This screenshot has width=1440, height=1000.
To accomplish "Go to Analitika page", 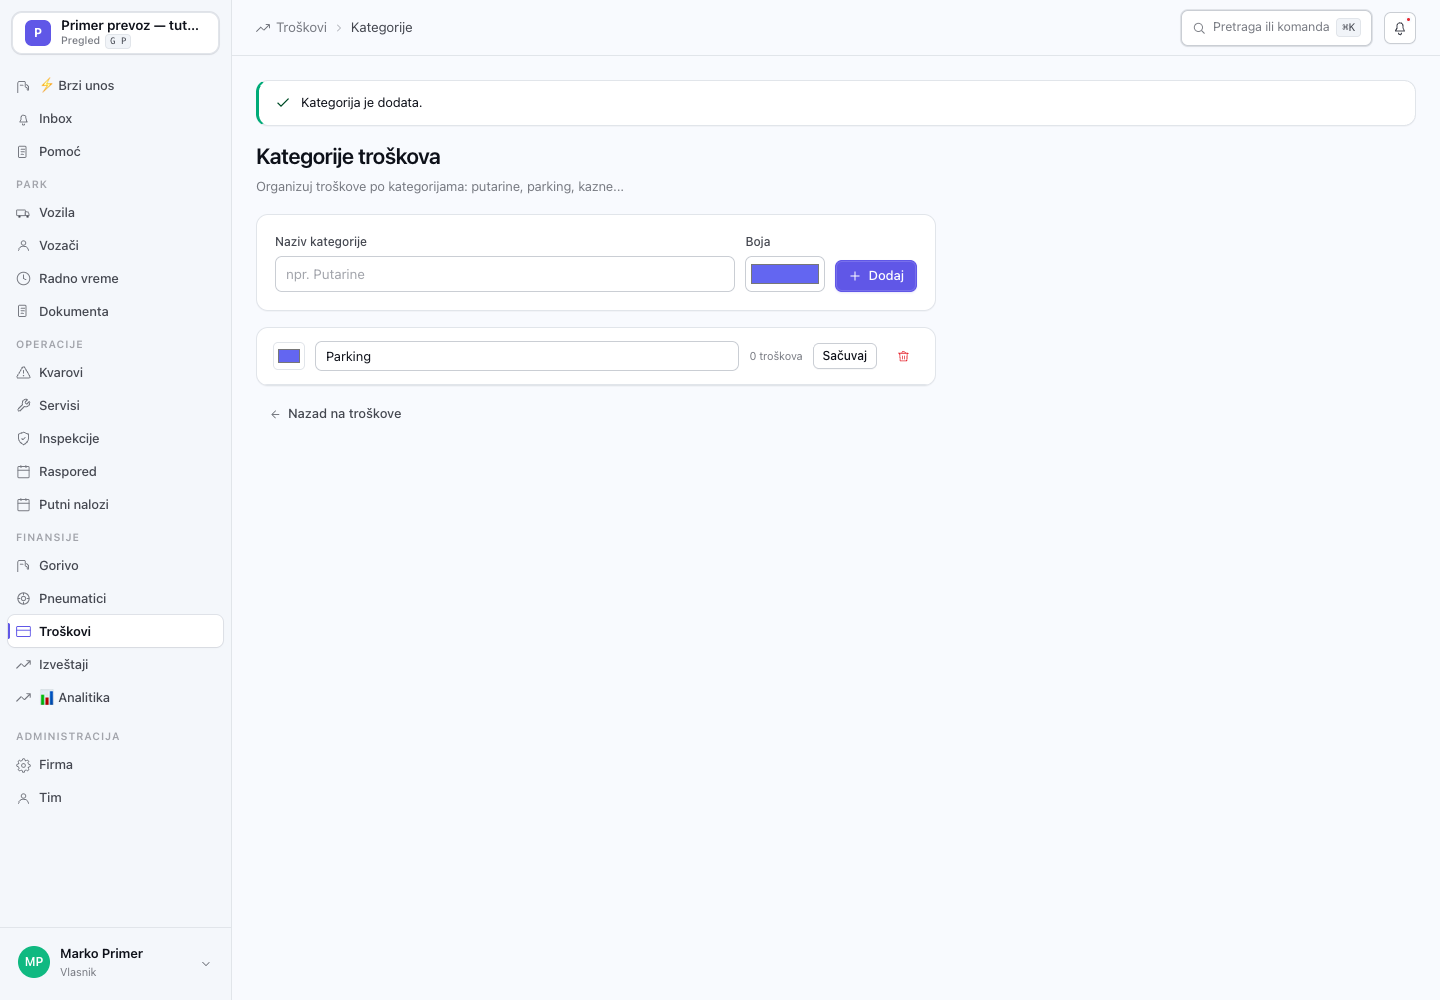I will click(115, 698).
